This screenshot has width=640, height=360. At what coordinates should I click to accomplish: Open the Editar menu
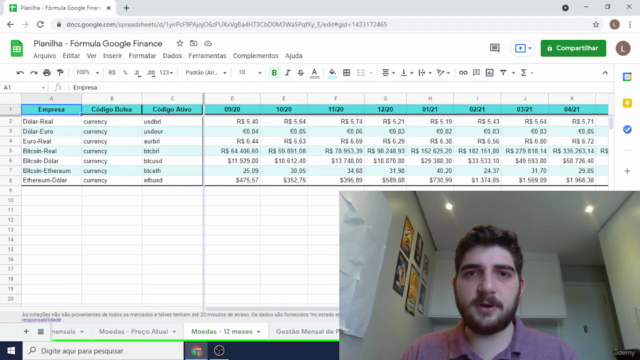(71, 56)
